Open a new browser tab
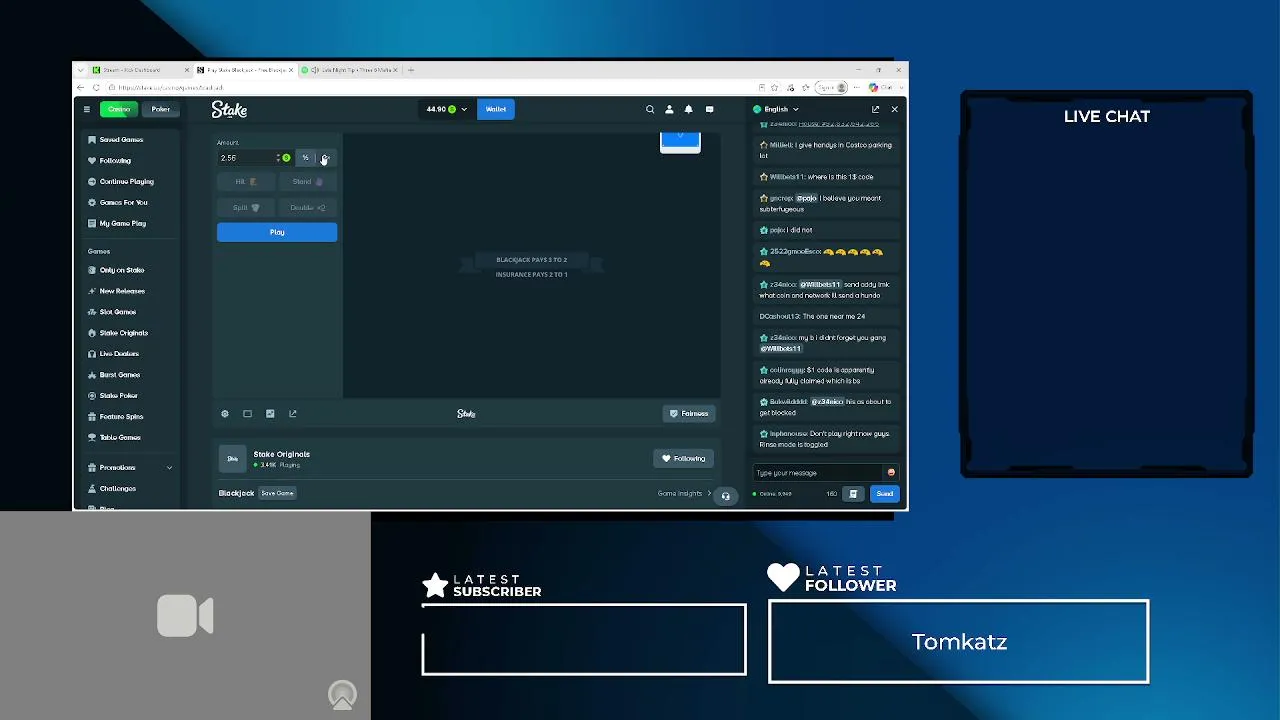1280x720 pixels. [411, 70]
